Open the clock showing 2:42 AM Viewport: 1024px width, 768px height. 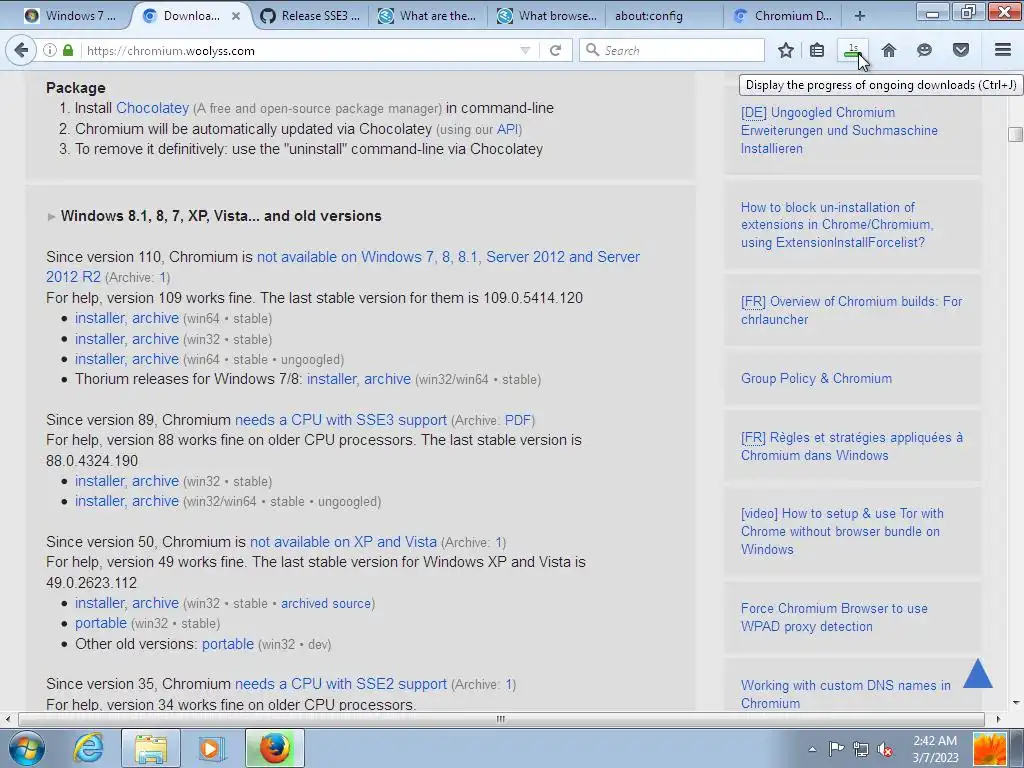click(x=935, y=749)
